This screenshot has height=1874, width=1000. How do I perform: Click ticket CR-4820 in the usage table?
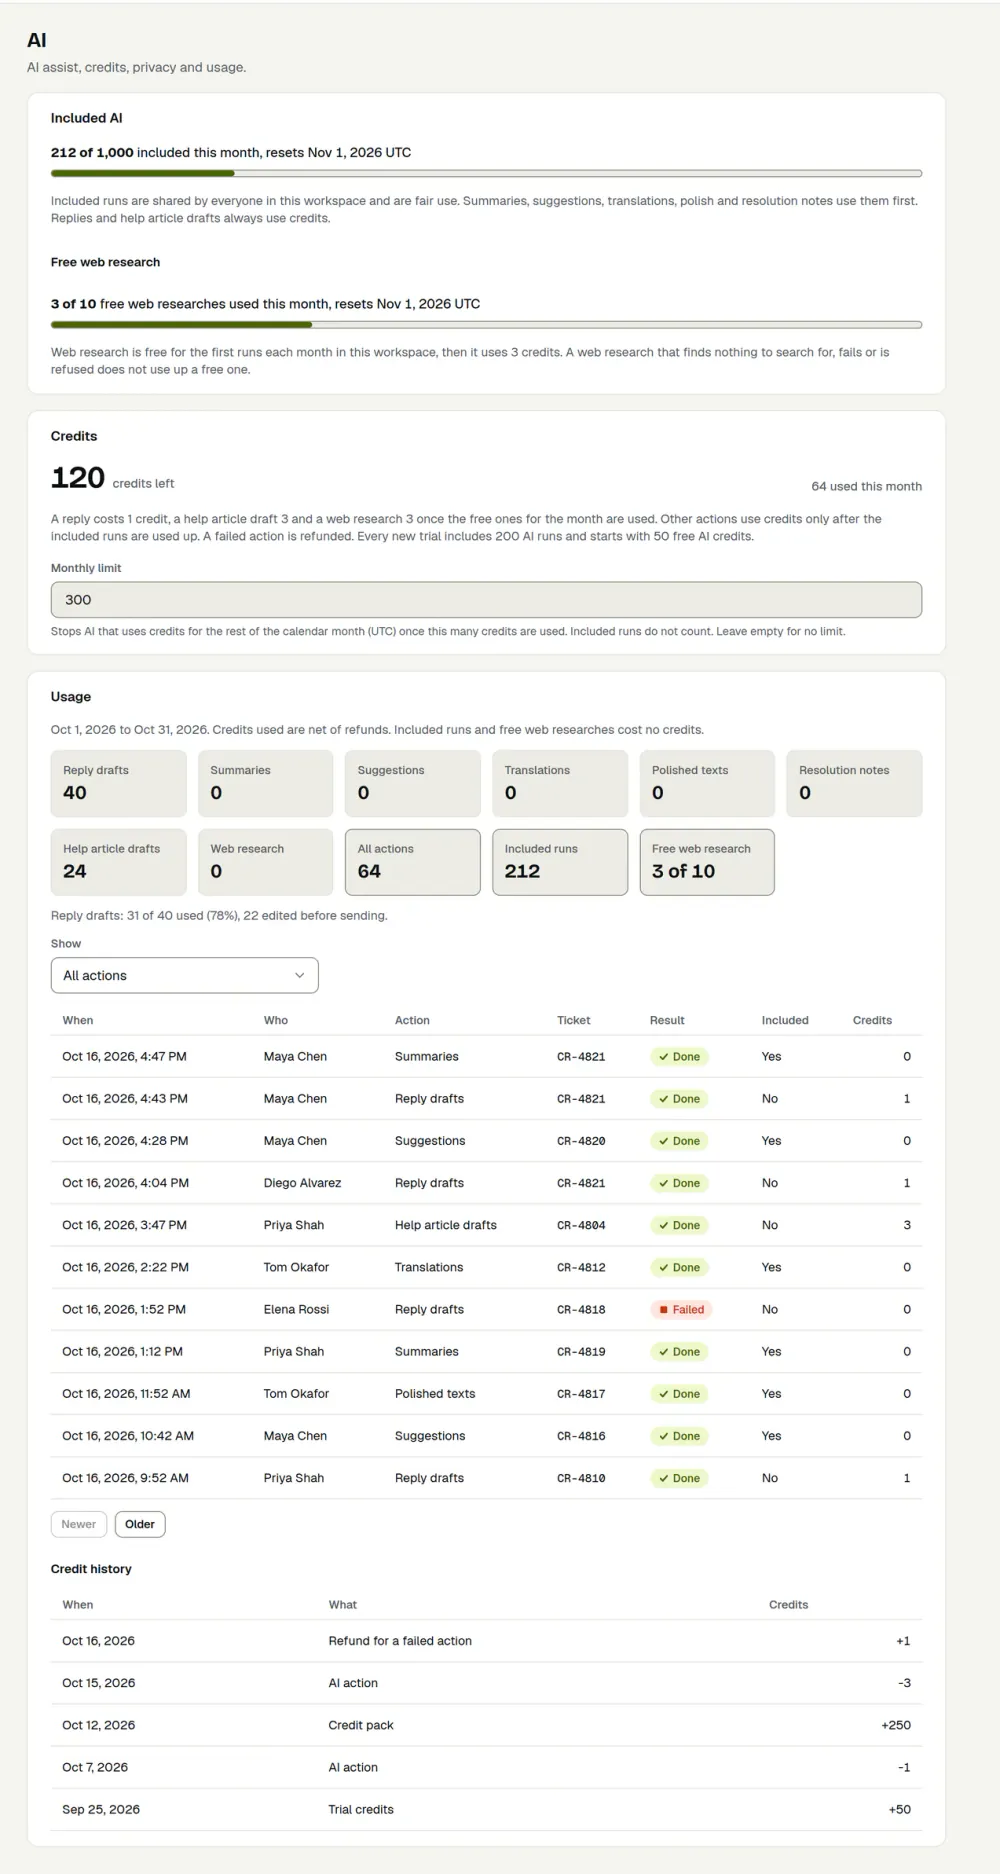tap(581, 1141)
